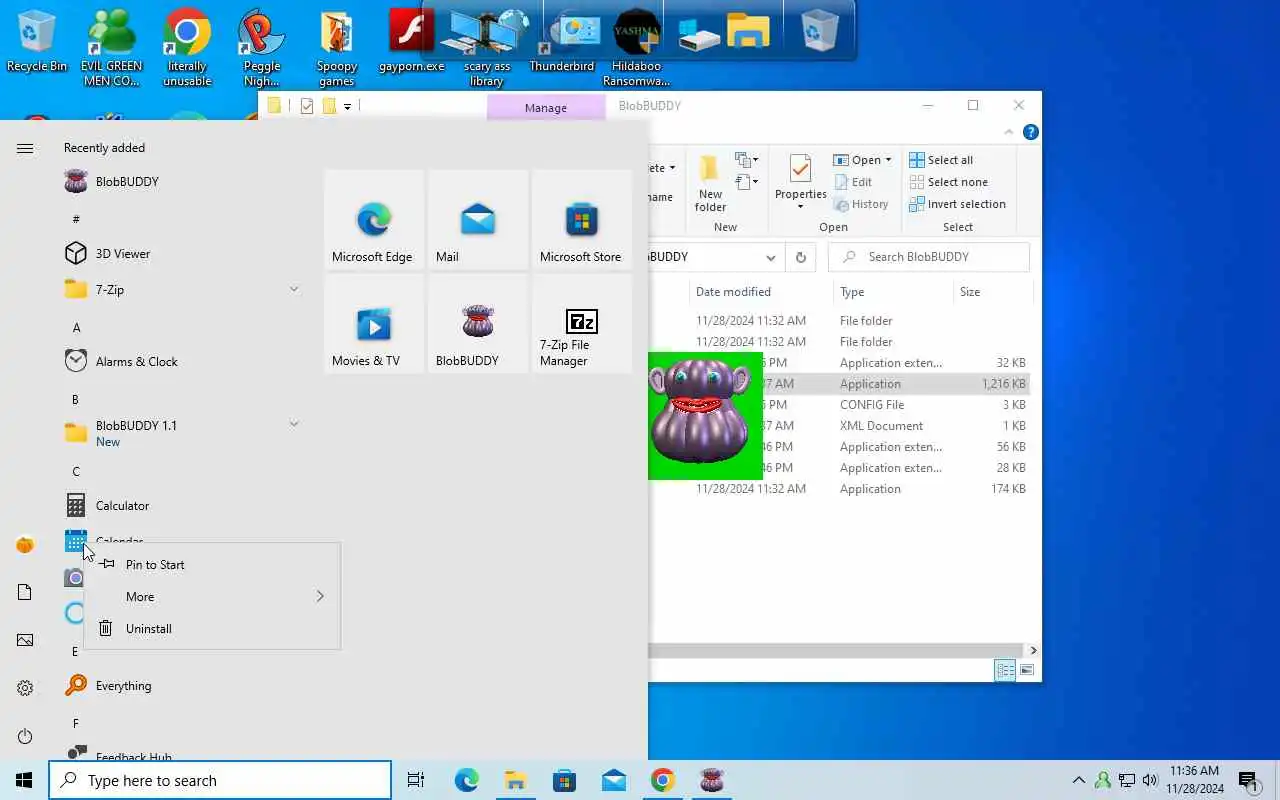Click Select all in the ribbon
This screenshot has width=1280, height=800.
941,160
